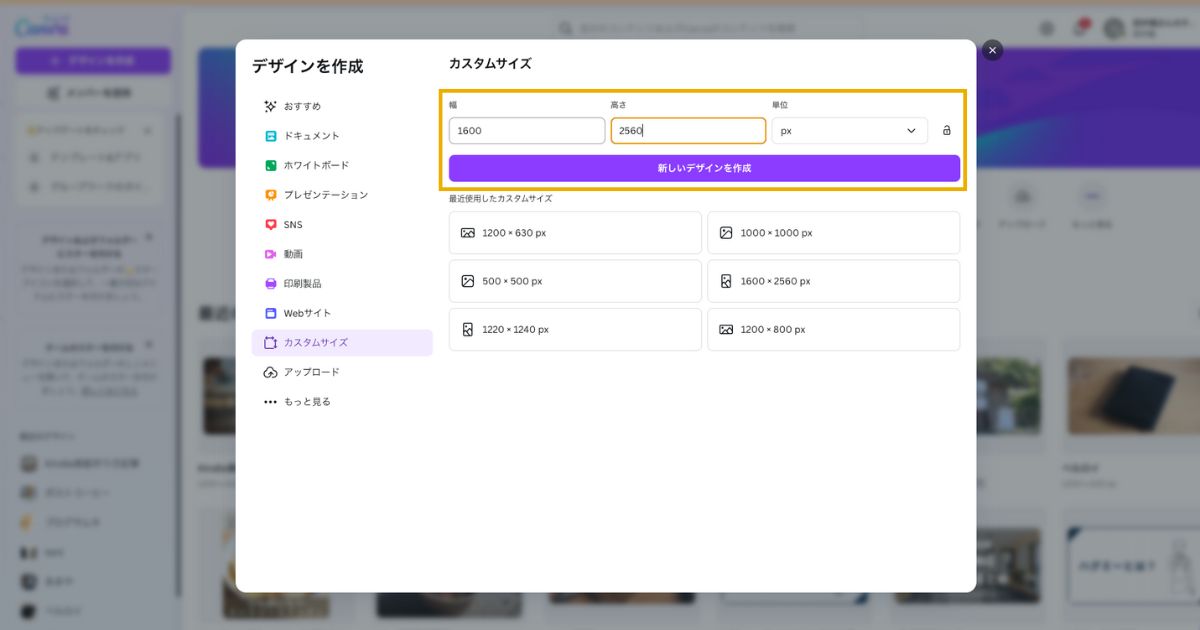
Task: Select the カスタムサイズ sidebar entry
Action: (x=313, y=342)
